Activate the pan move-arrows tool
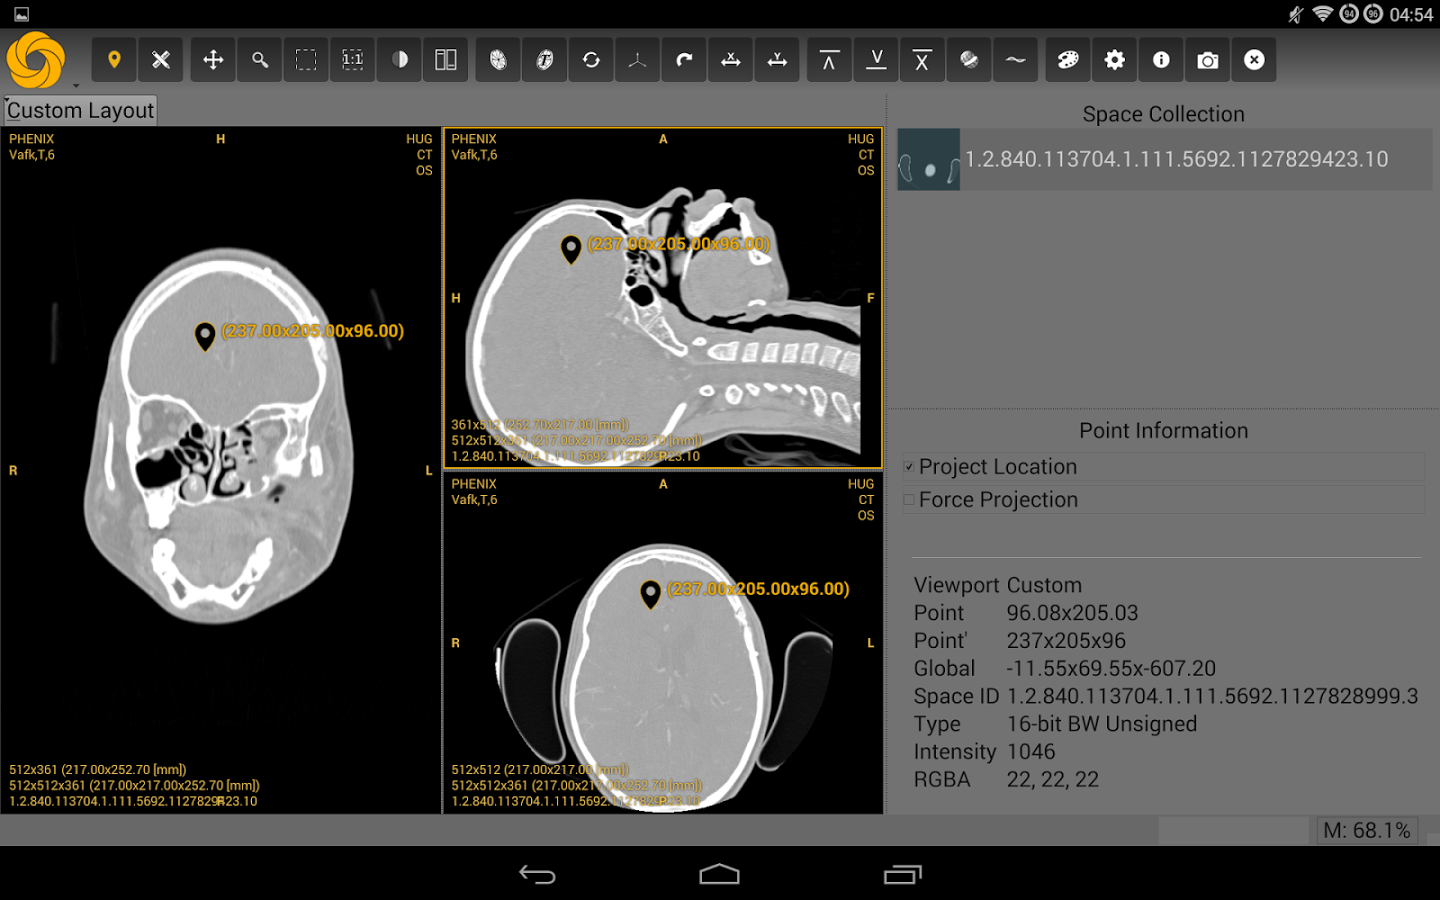The image size is (1440, 900). pyautogui.click(x=213, y=60)
